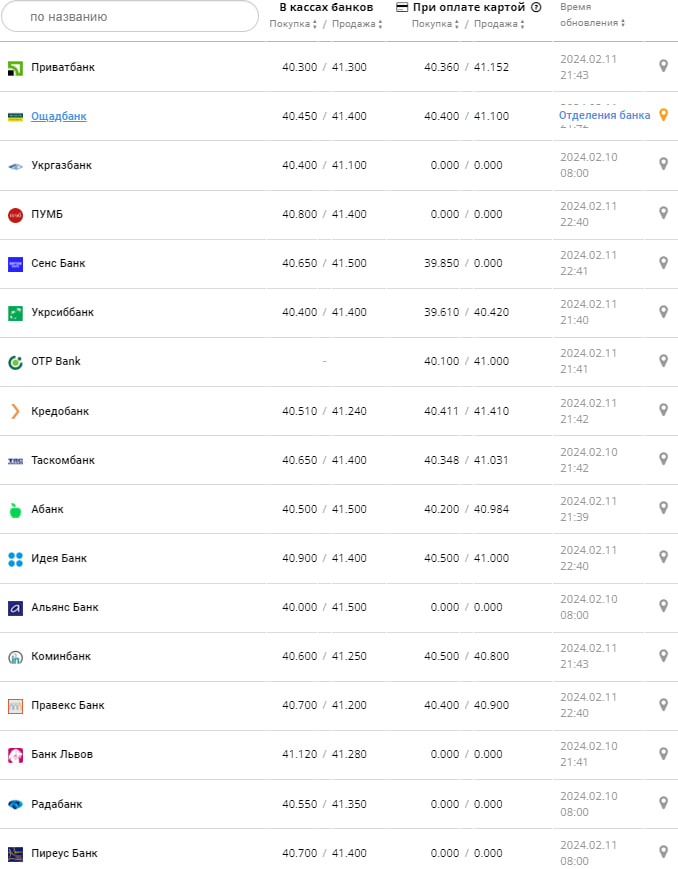678x869 pixels.
Task: Open map pin for Банк Львов
Action: coord(662,753)
